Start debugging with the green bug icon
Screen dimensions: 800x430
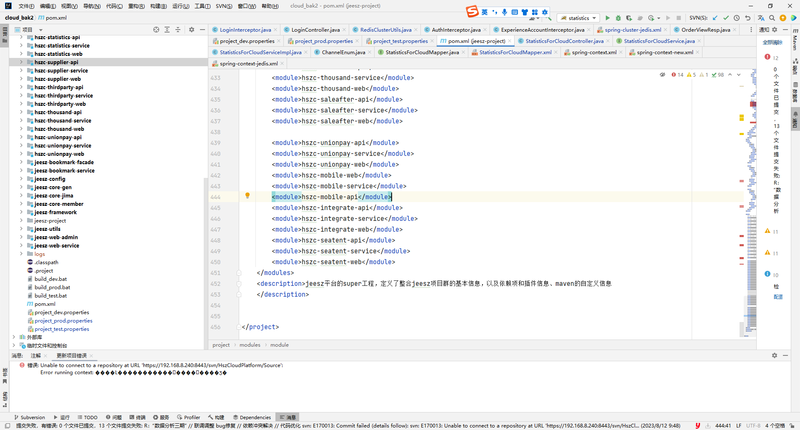[x=618, y=18]
